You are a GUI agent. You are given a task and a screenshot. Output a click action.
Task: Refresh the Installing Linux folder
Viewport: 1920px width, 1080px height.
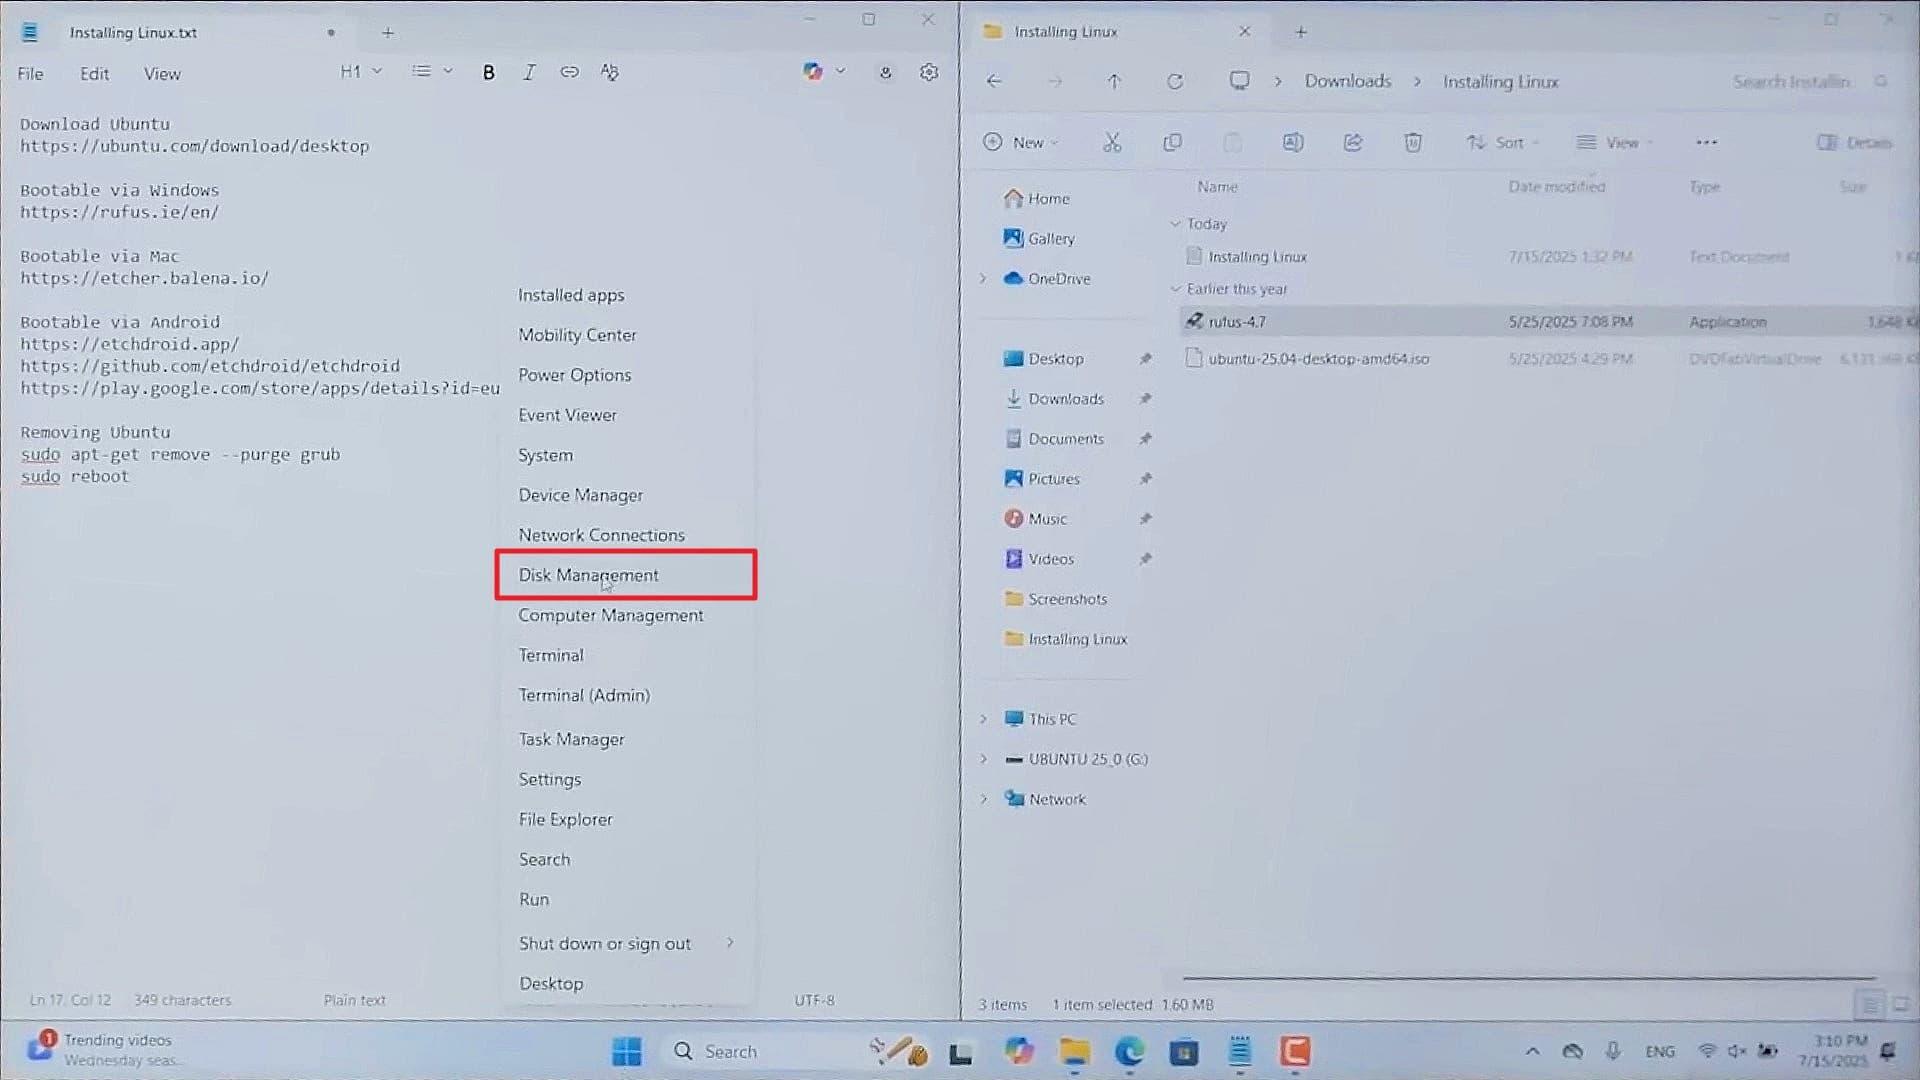pyautogui.click(x=1175, y=81)
